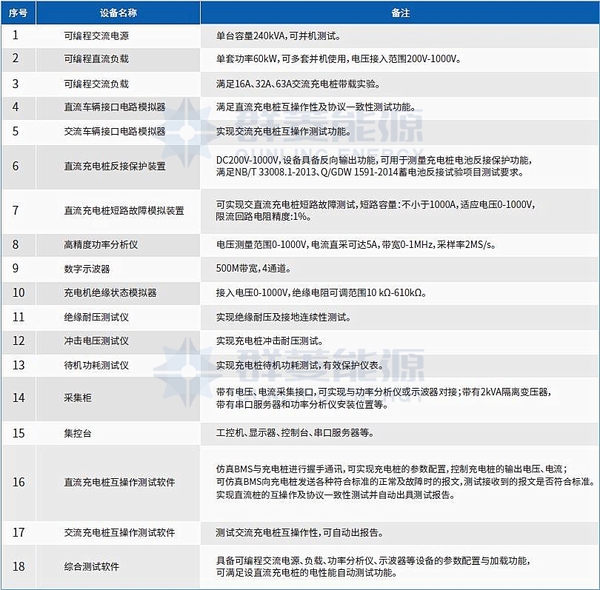Click the 数字示波器 cell
600x590 pixels.
click(x=87, y=269)
